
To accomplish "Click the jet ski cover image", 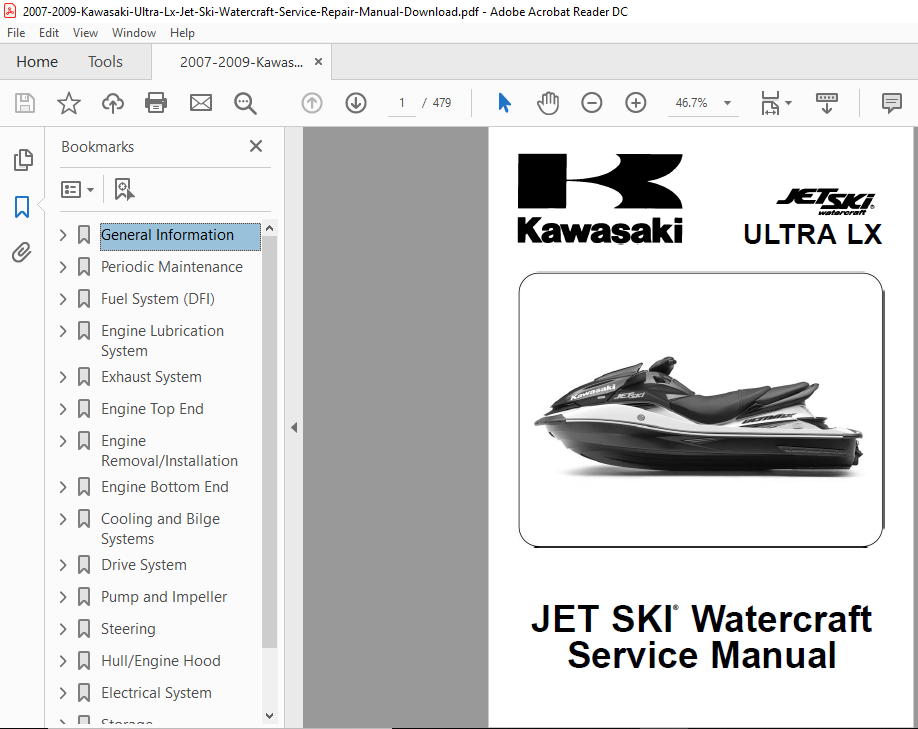I will pos(701,410).
